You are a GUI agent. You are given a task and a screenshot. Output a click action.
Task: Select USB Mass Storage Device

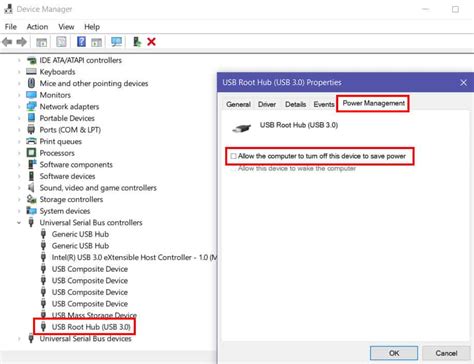pos(94,315)
